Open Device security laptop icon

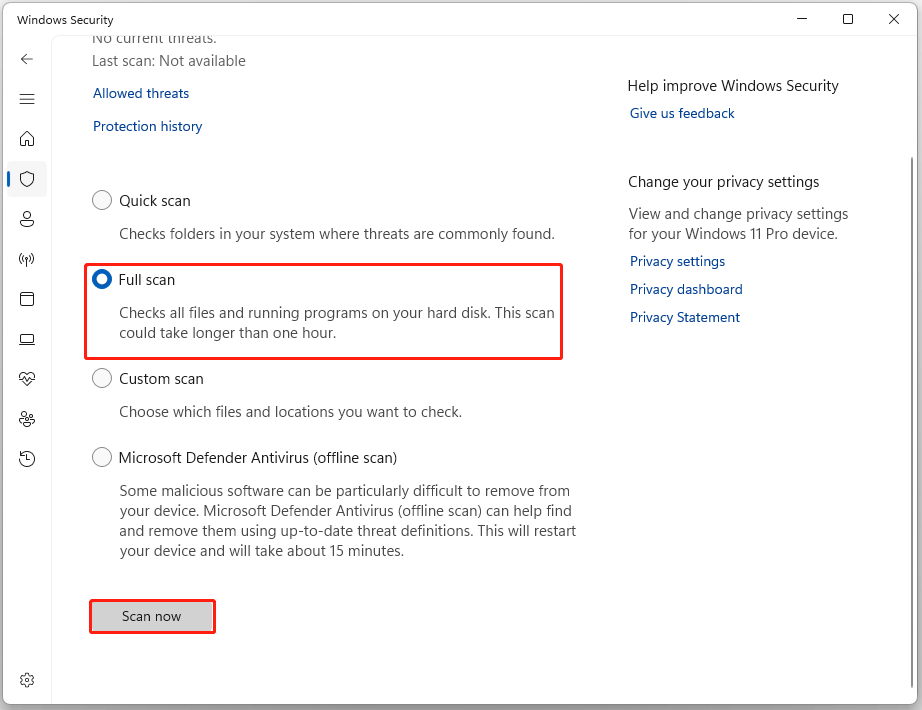26,339
